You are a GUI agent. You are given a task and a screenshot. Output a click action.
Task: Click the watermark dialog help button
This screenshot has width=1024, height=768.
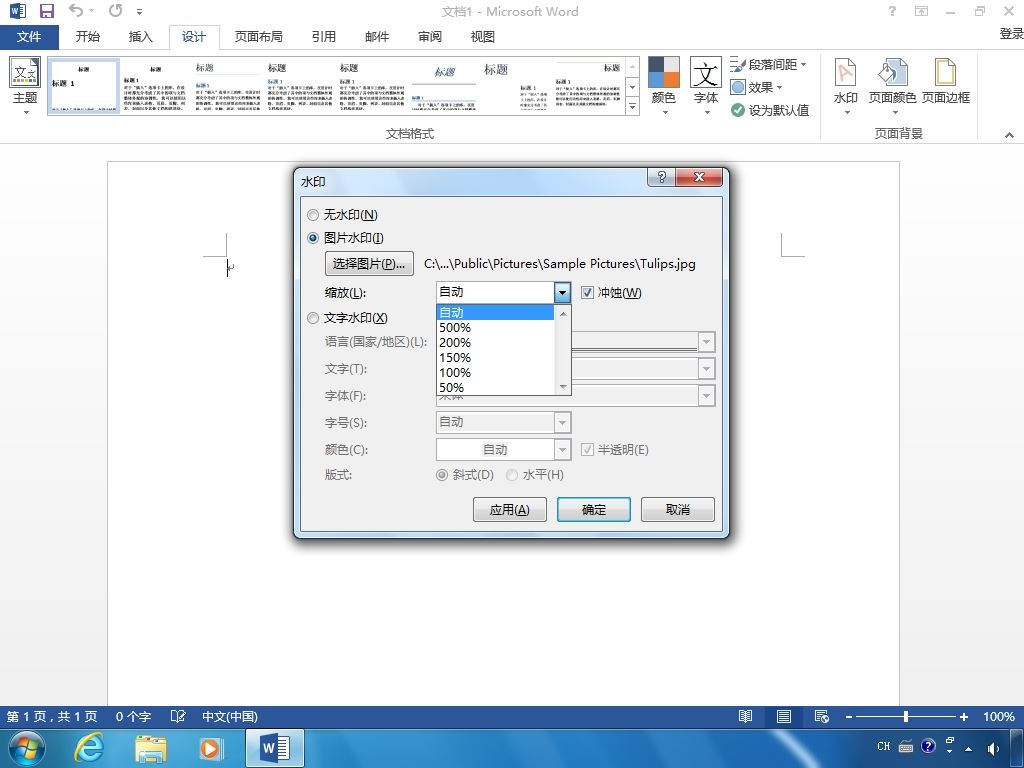click(661, 177)
